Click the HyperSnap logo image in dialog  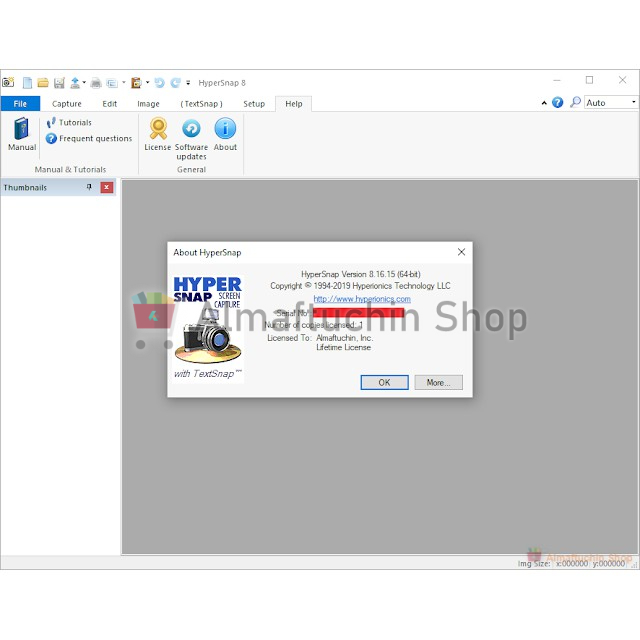(207, 328)
